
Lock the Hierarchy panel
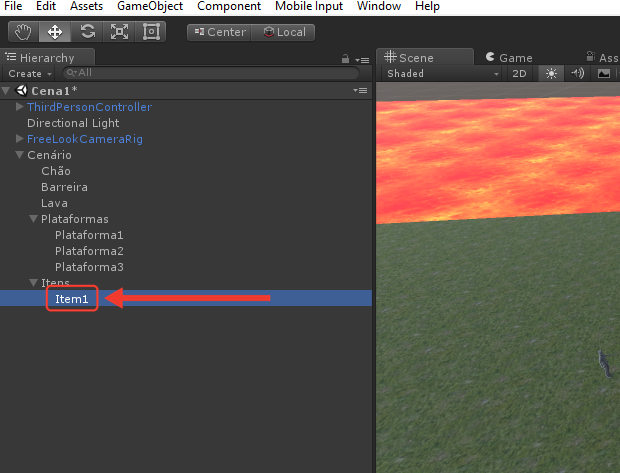(345, 59)
